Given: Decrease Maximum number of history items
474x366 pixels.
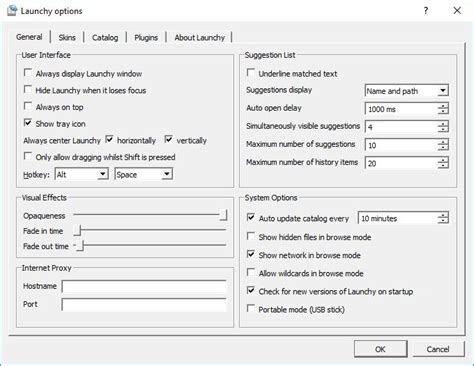Looking at the screenshot, I should (443, 166).
